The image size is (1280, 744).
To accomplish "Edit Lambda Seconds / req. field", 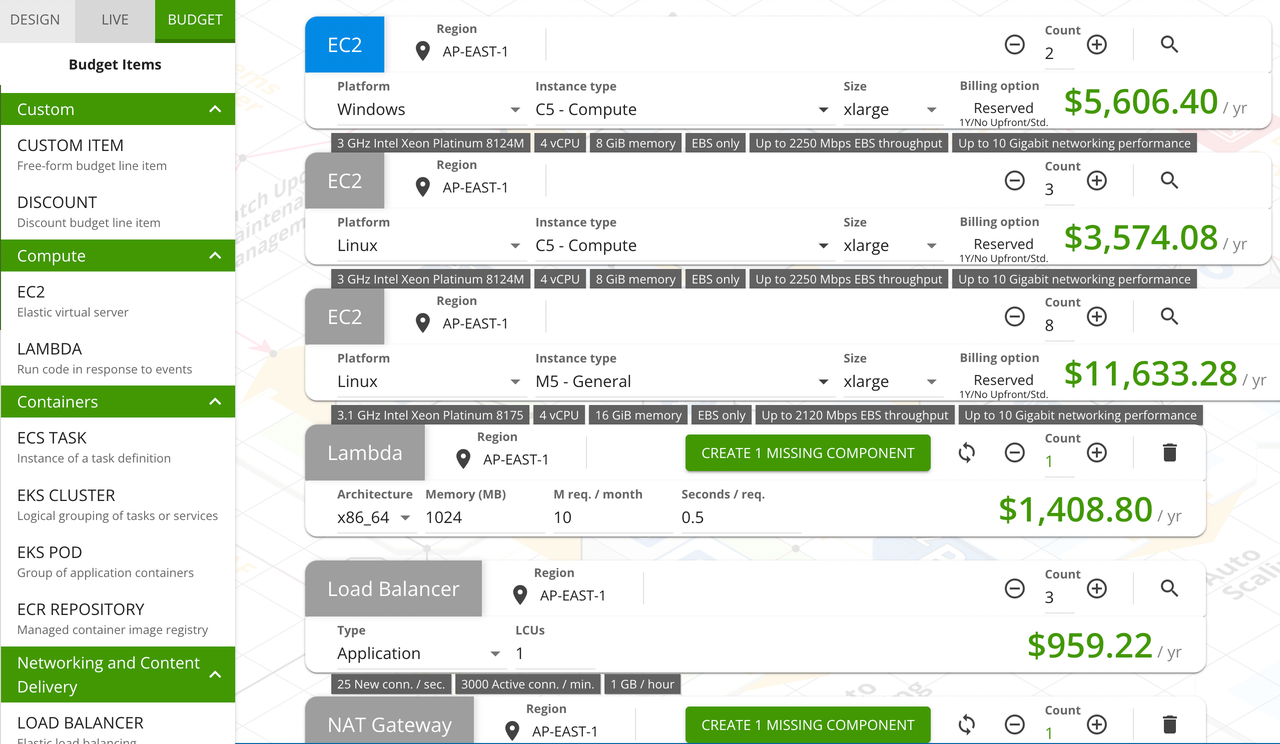I will [741, 518].
